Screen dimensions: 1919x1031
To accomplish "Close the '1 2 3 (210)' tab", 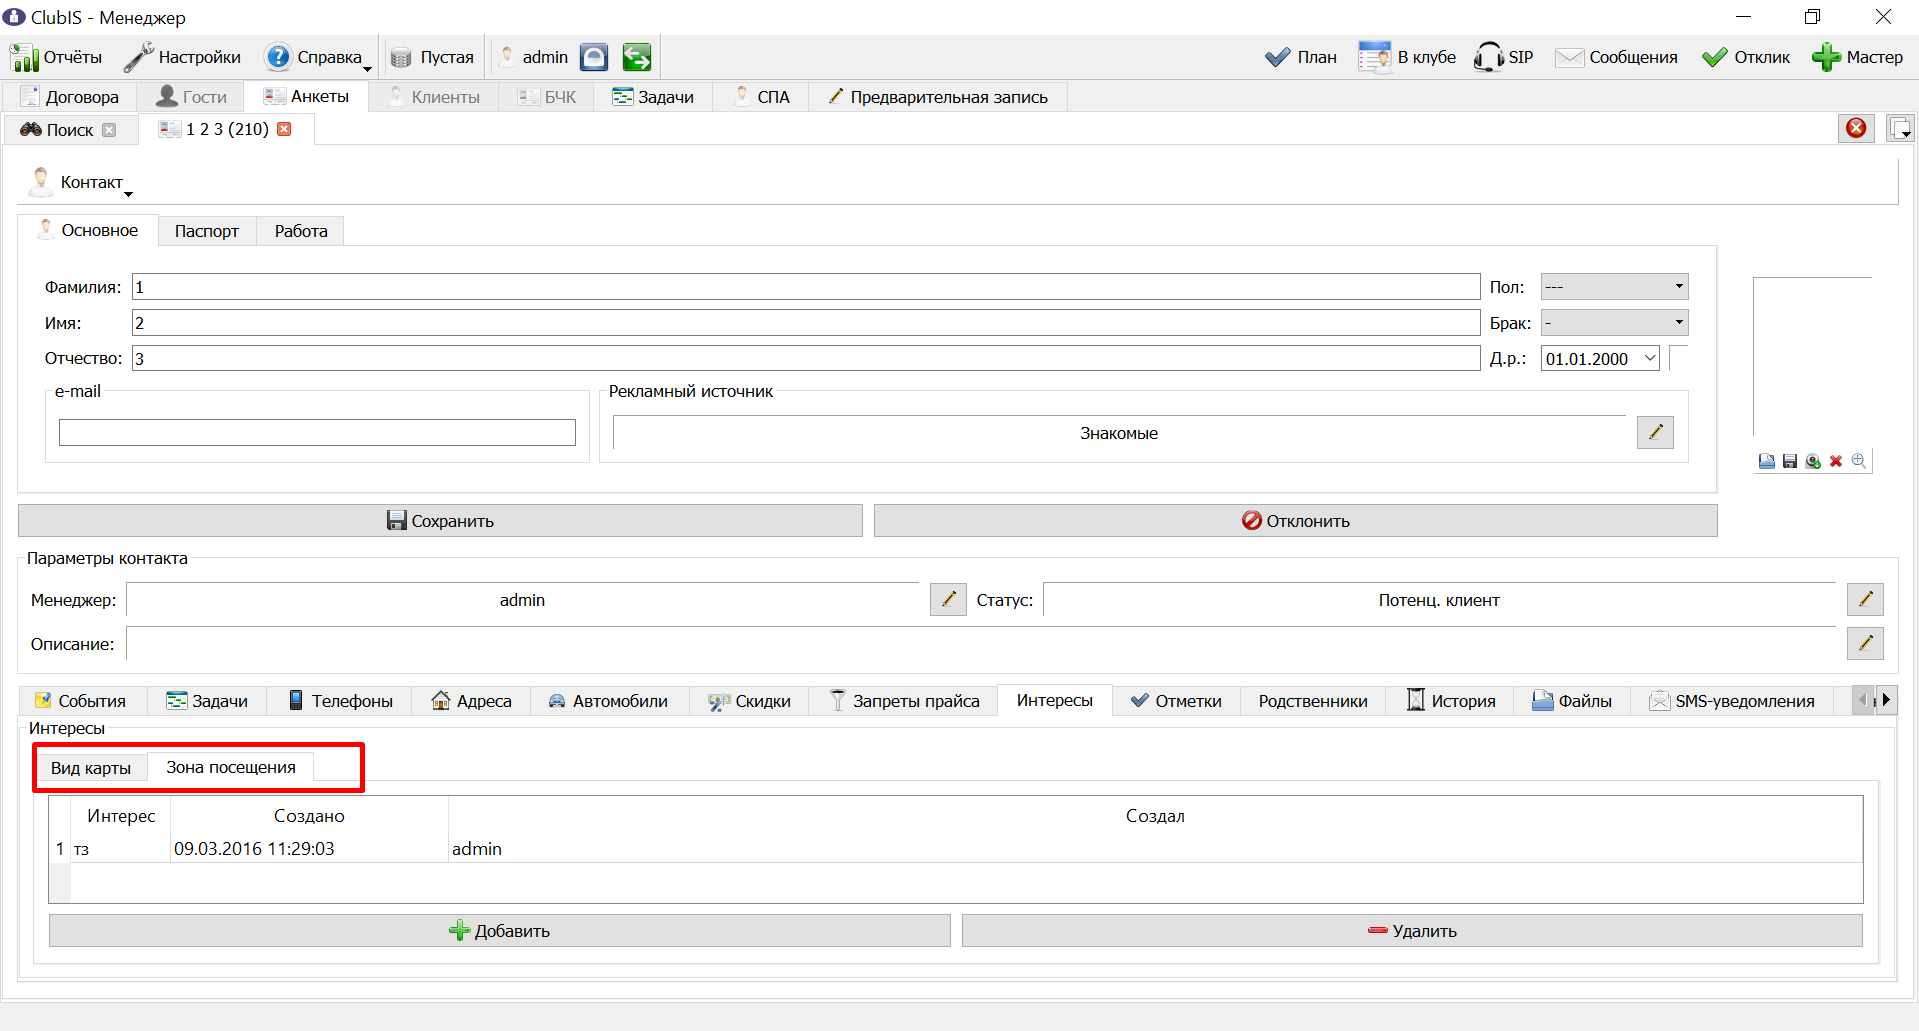I will [284, 129].
